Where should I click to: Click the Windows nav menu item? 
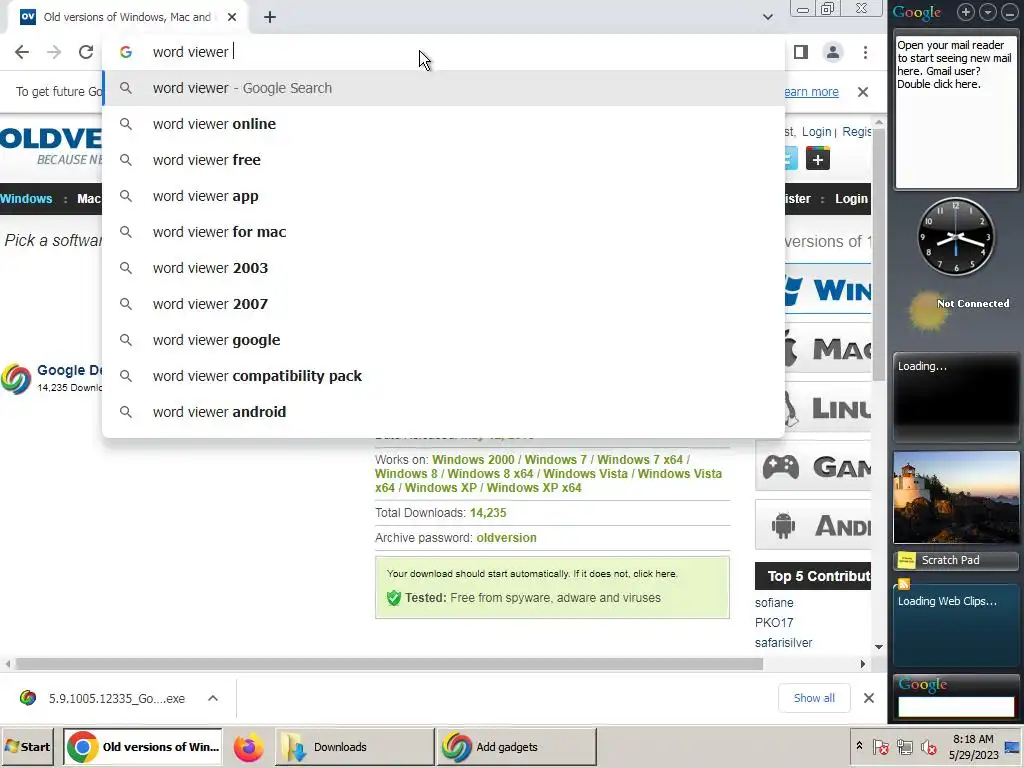[x=26, y=199]
